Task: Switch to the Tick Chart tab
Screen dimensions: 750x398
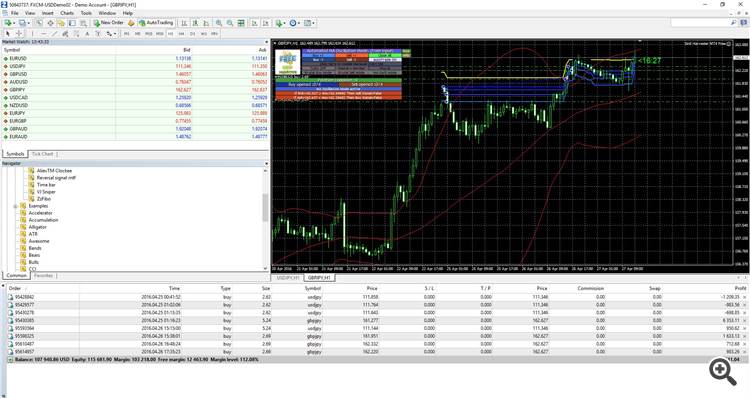Action: [43, 154]
